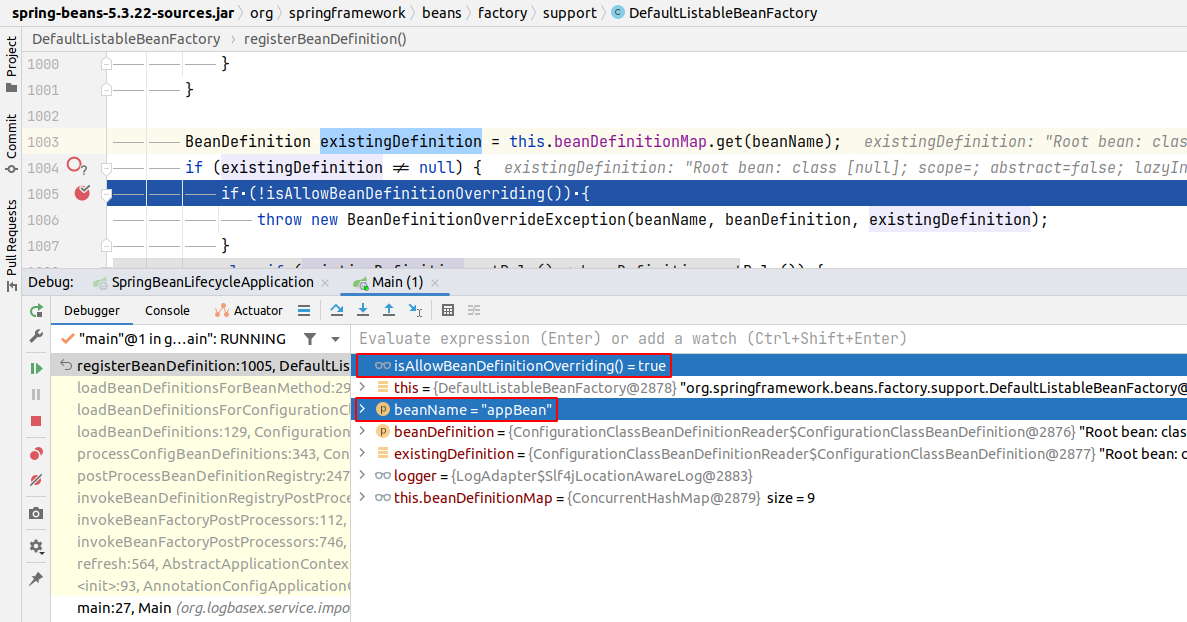Click the Step Out icon
Viewport: 1187px width, 622px height.
(389, 311)
